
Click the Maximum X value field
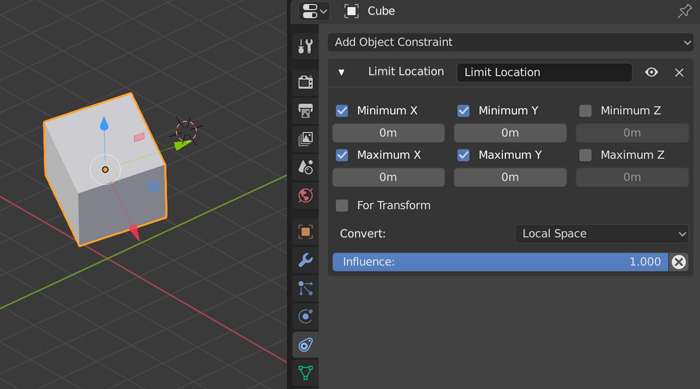[388, 177]
